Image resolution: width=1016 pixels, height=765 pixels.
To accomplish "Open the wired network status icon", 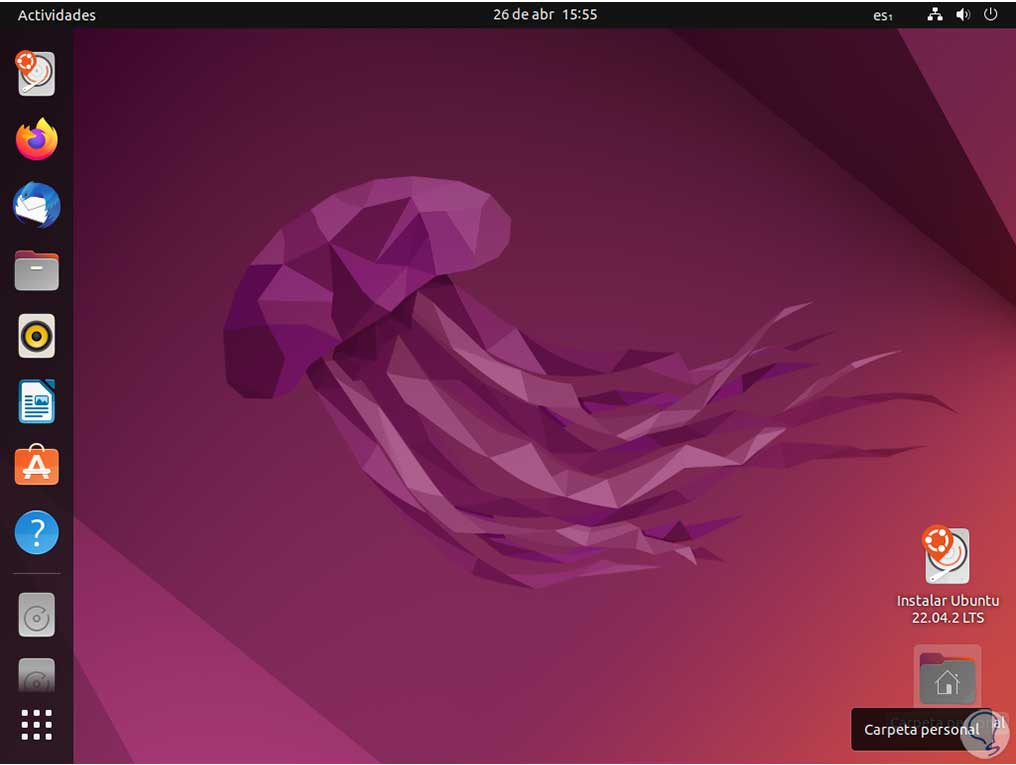I will click(934, 14).
